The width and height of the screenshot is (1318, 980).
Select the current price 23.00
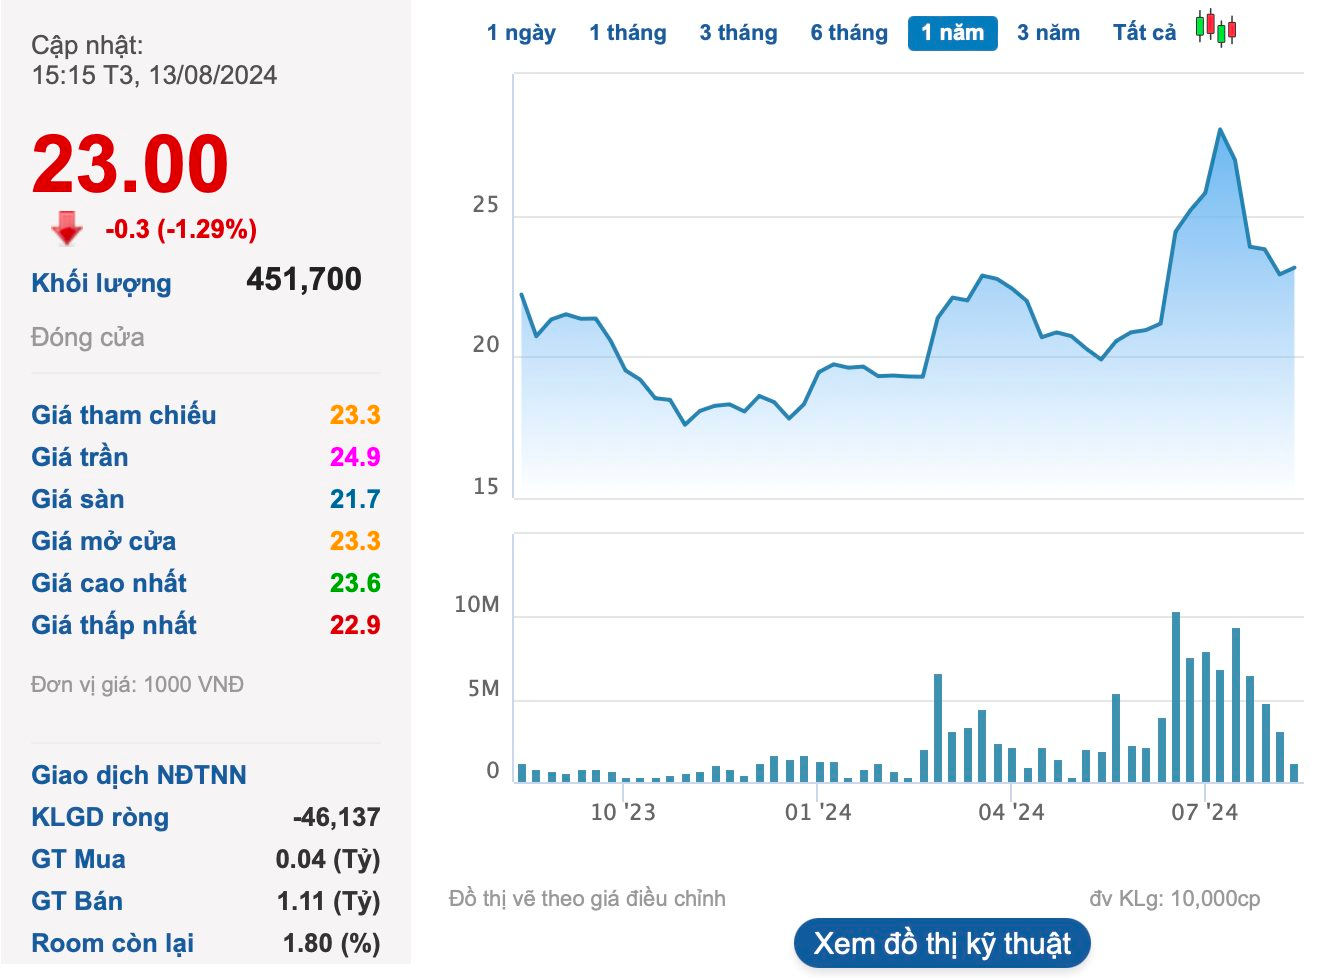(130, 163)
